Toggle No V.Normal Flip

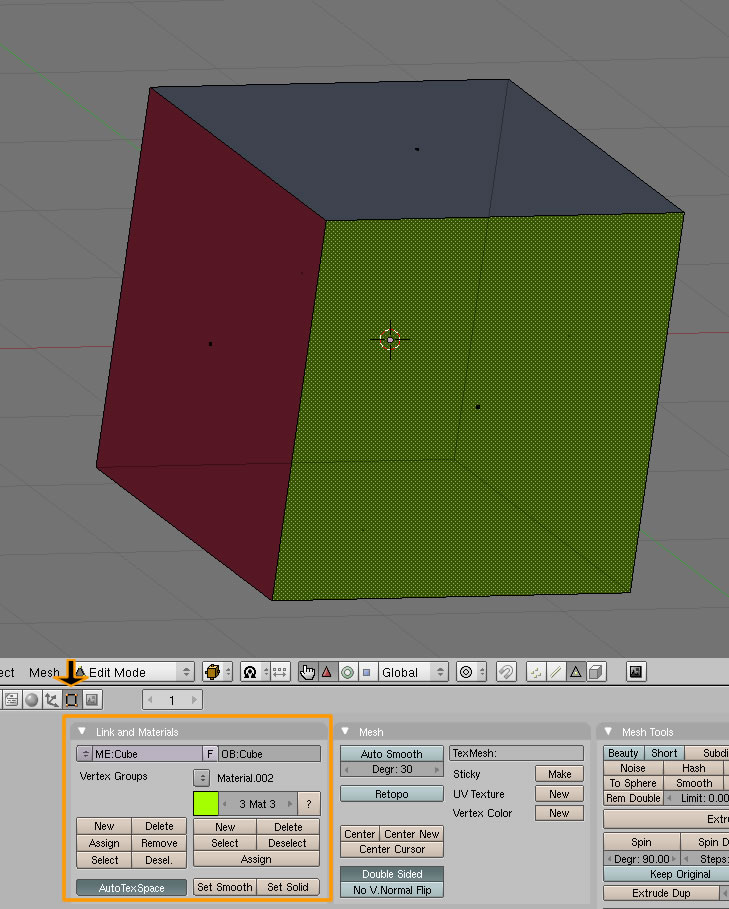point(392,890)
